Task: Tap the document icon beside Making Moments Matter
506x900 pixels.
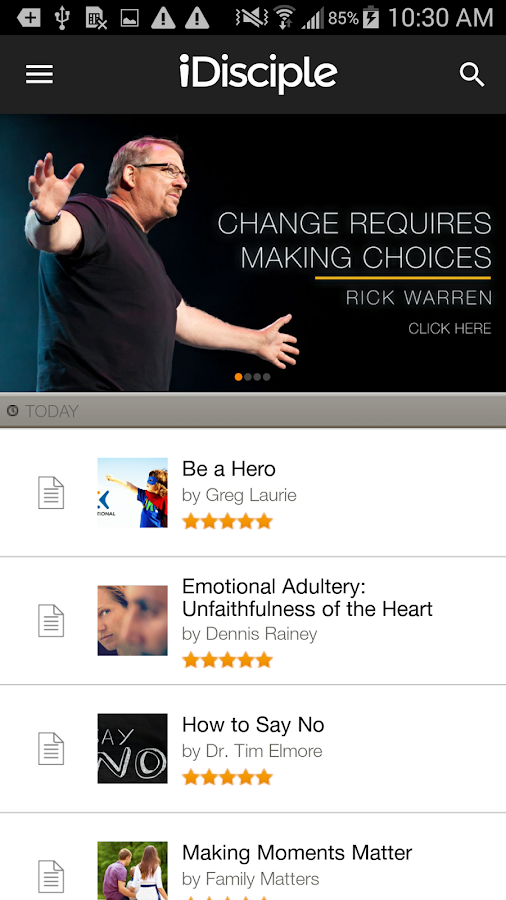Action: click(x=50, y=876)
